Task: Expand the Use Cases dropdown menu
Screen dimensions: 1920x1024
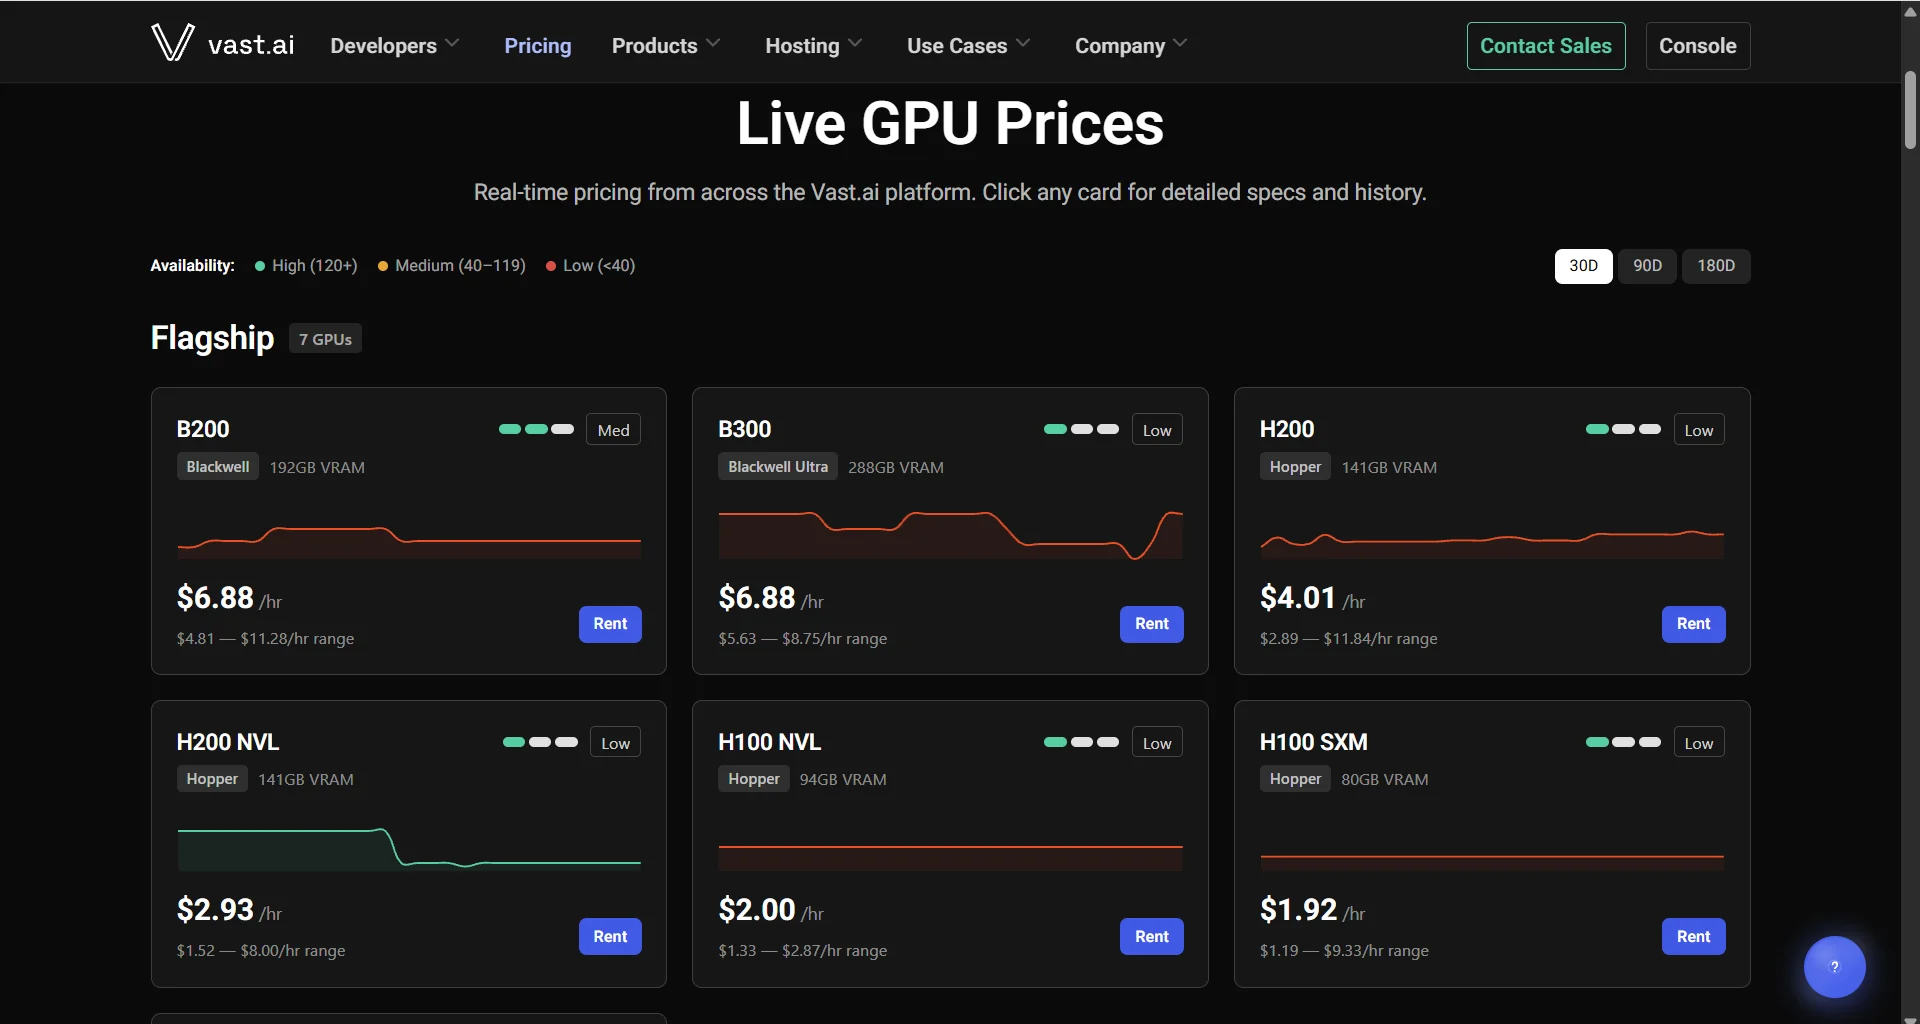Action: [968, 45]
